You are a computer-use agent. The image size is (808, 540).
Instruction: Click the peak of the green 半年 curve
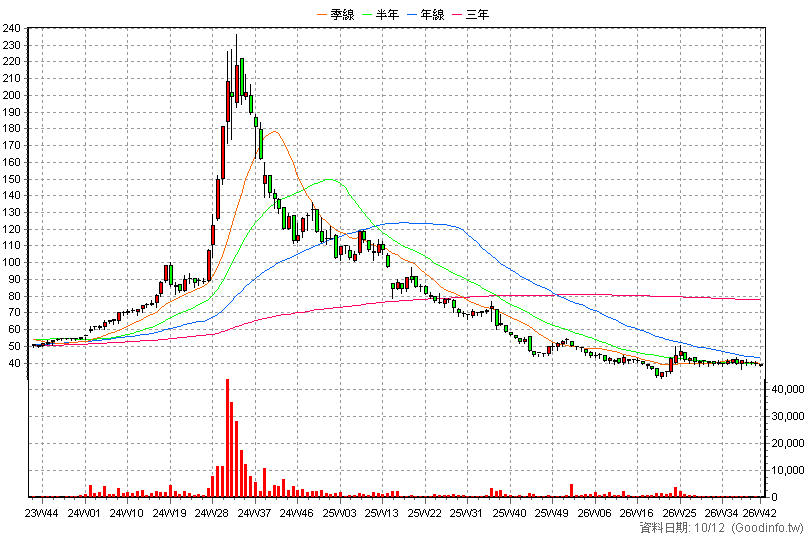330,179
